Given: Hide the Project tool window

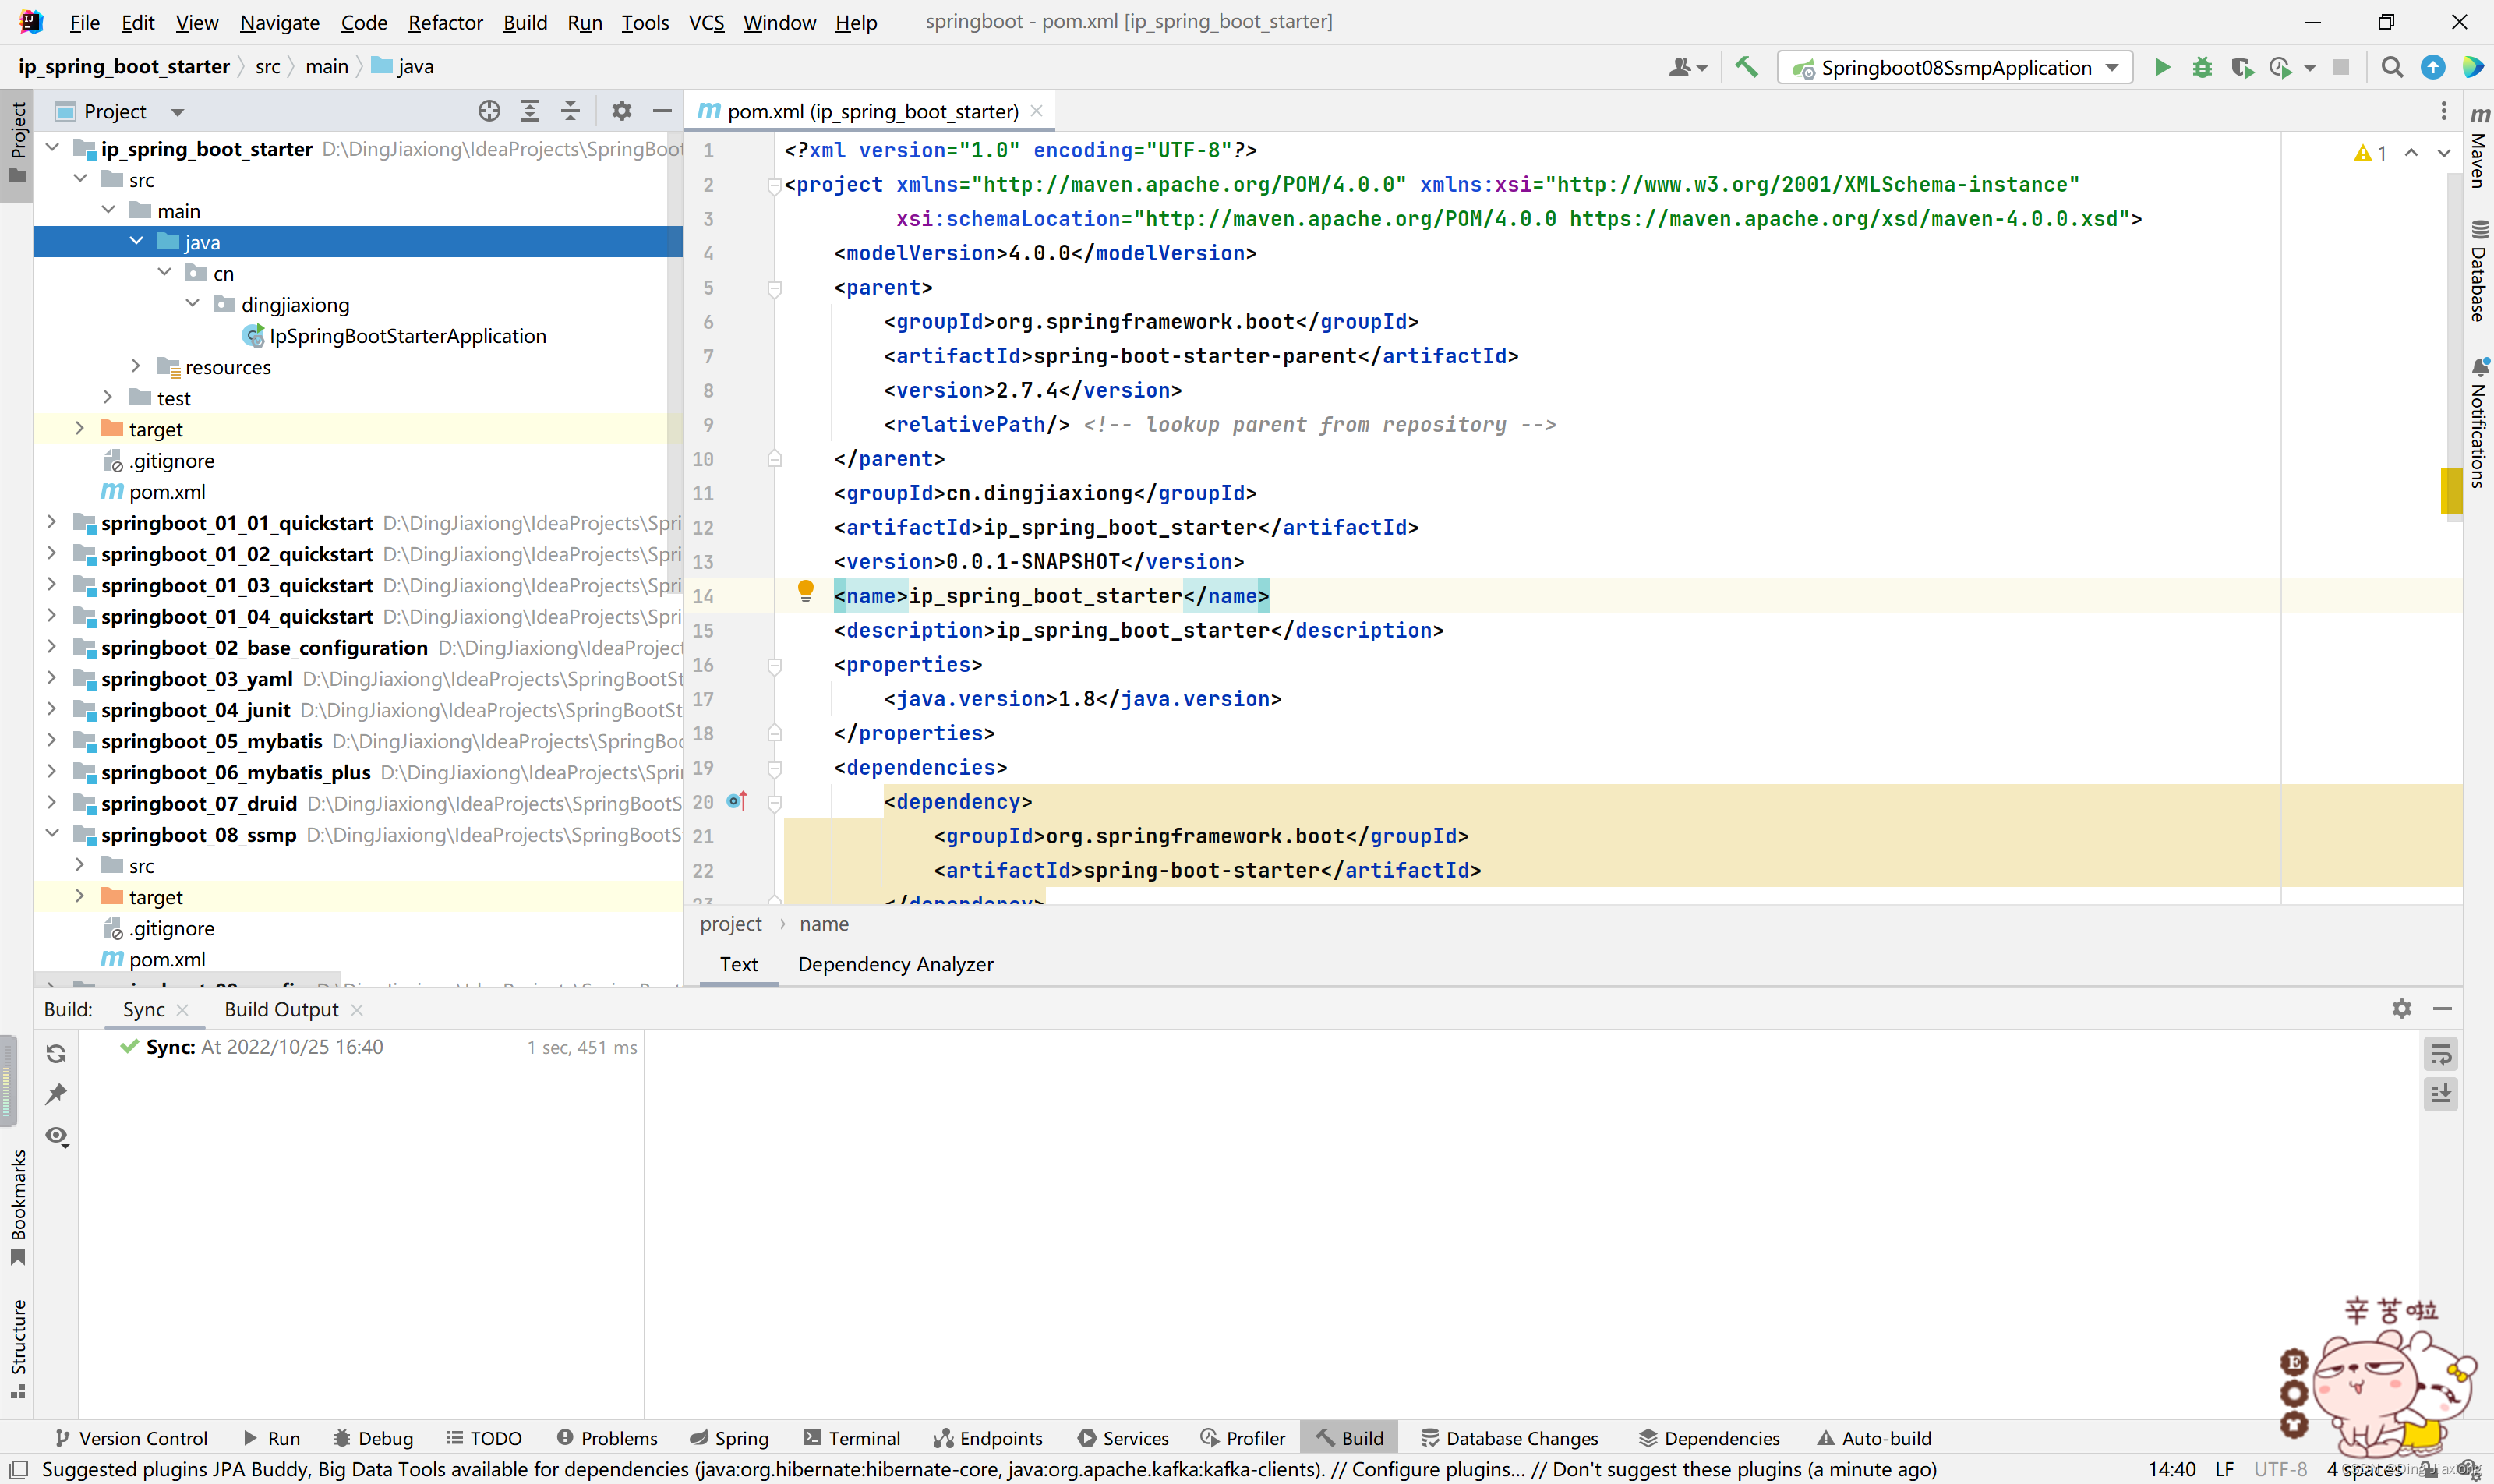Looking at the screenshot, I should pyautogui.click(x=662, y=111).
